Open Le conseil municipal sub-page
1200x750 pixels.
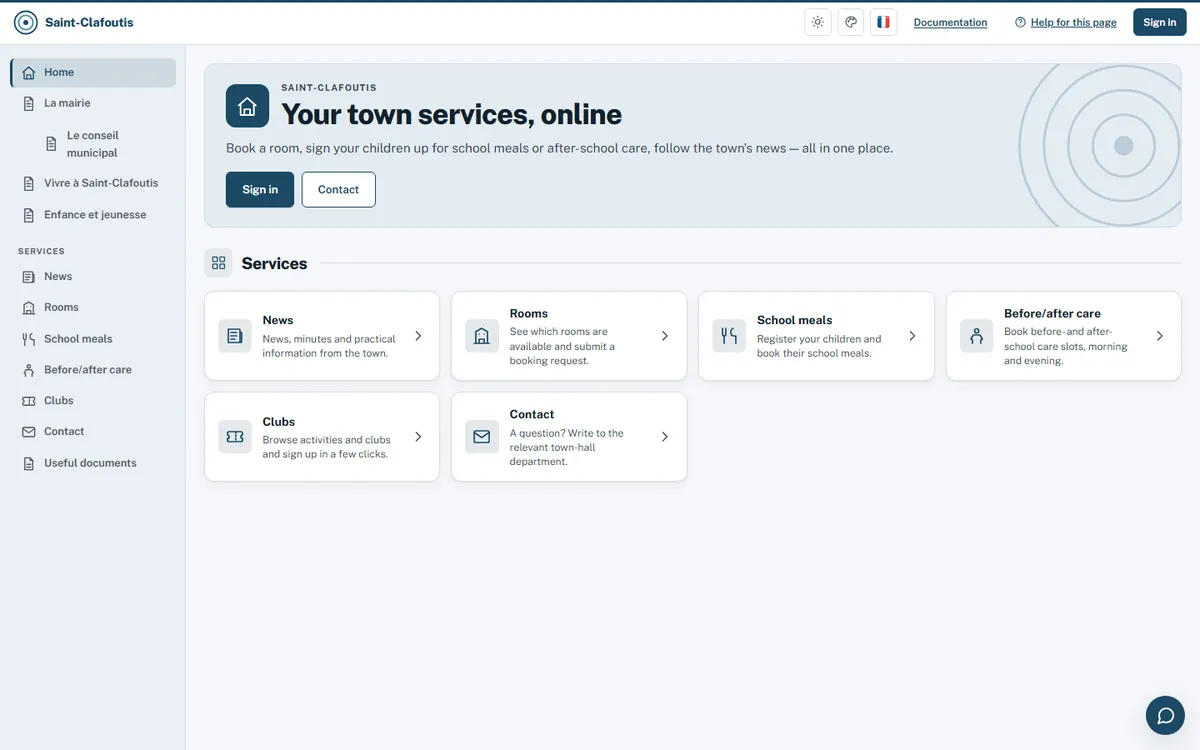(105, 144)
